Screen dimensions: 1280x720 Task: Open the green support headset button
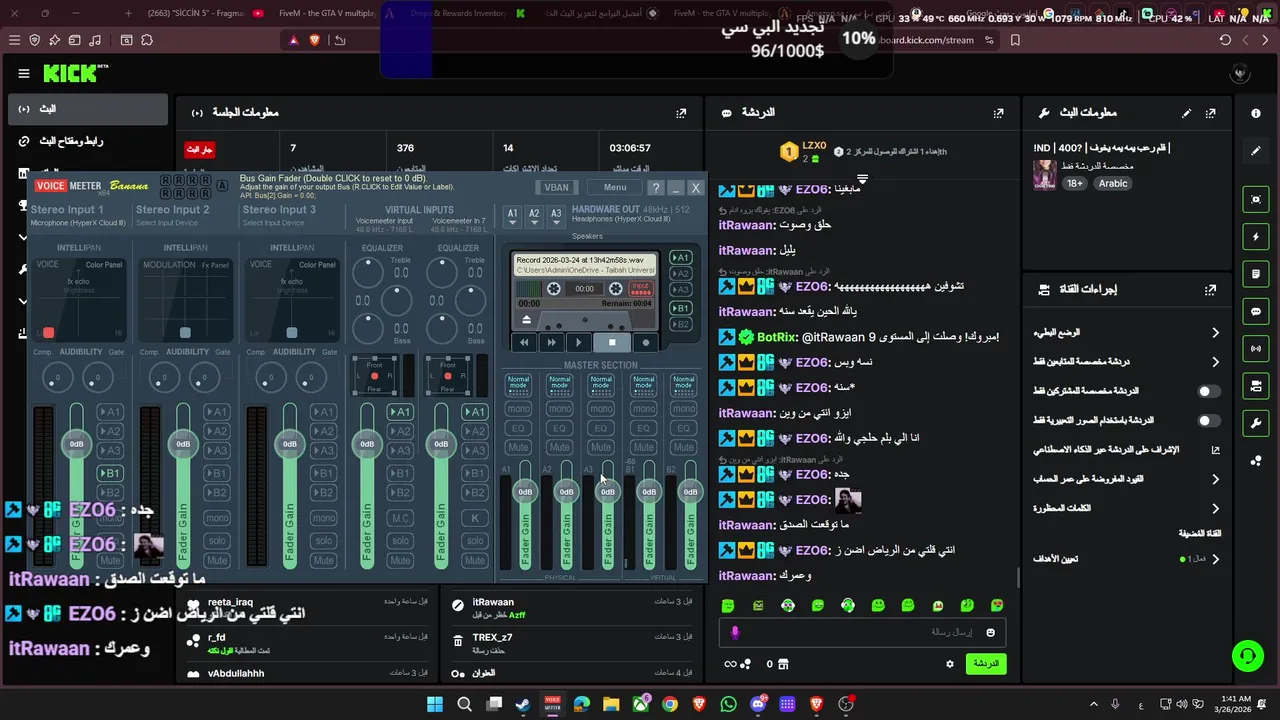1247,656
